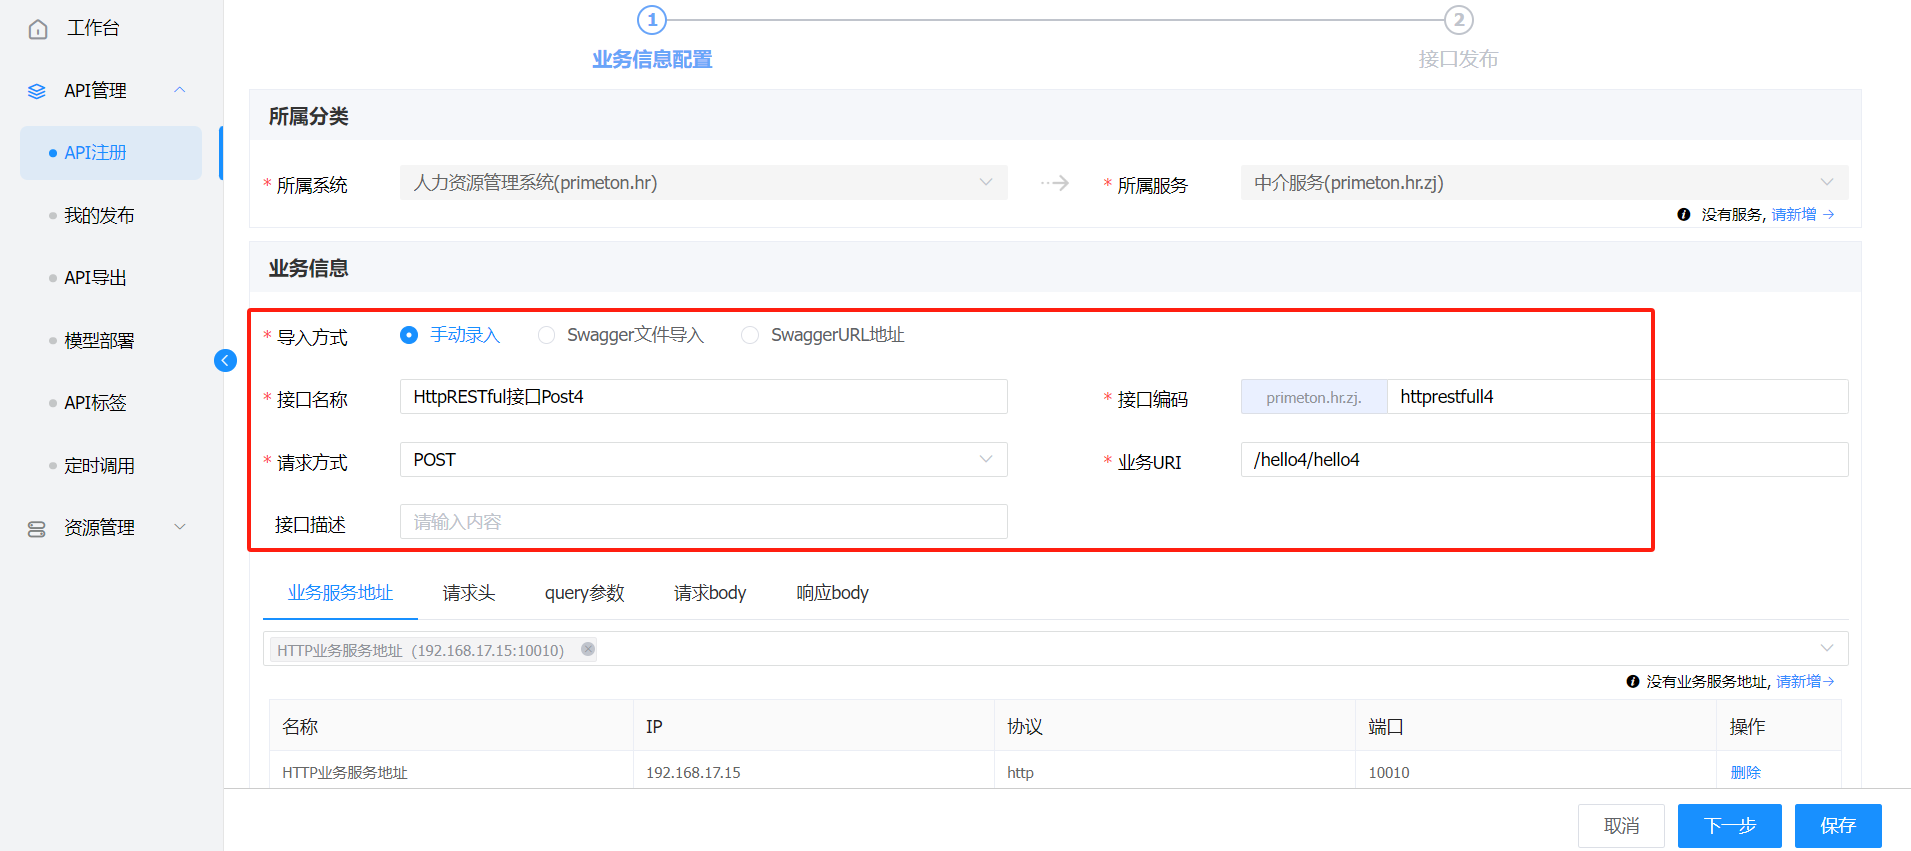This screenshot has height=851, width=1911.
Task: Click info icon beside 没有服务 hint
Action: tap(1683, 215)
